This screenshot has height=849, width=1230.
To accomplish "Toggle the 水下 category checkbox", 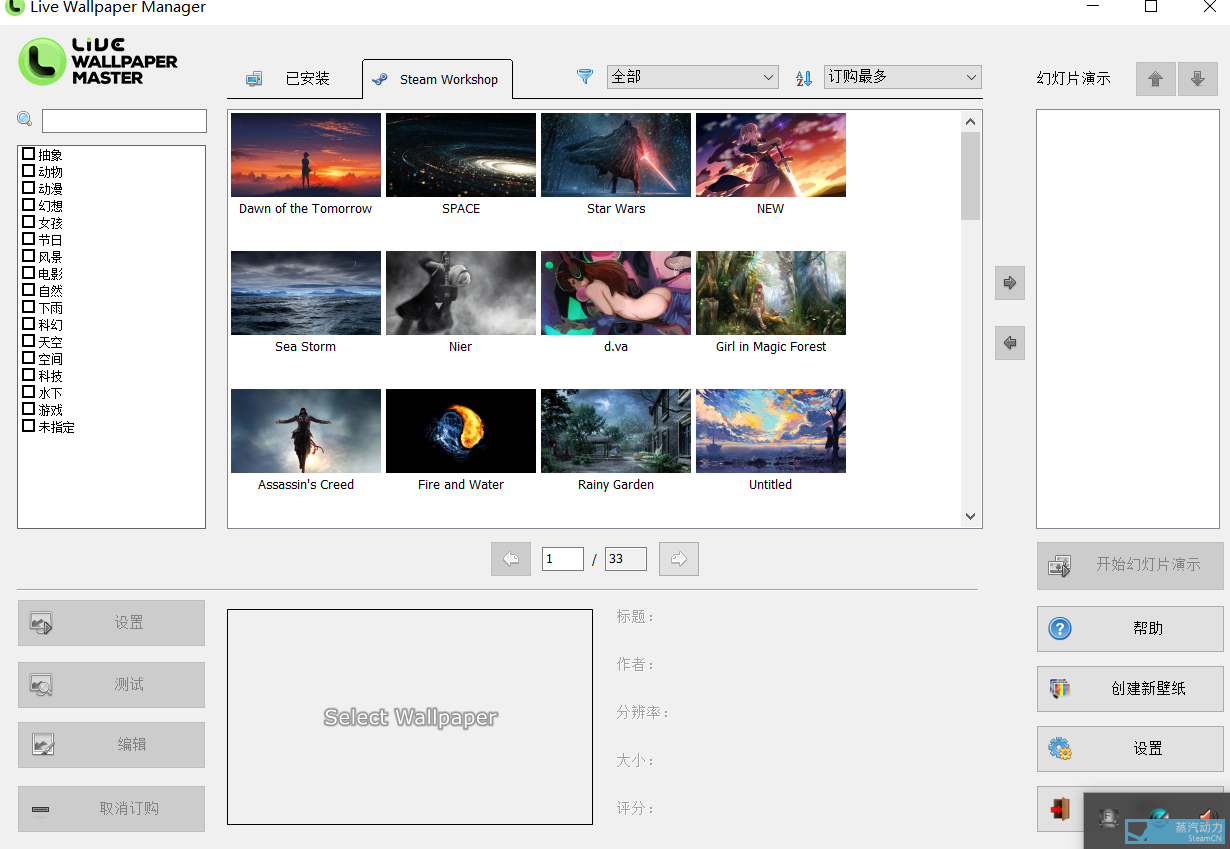I will (x=28, y=392).
